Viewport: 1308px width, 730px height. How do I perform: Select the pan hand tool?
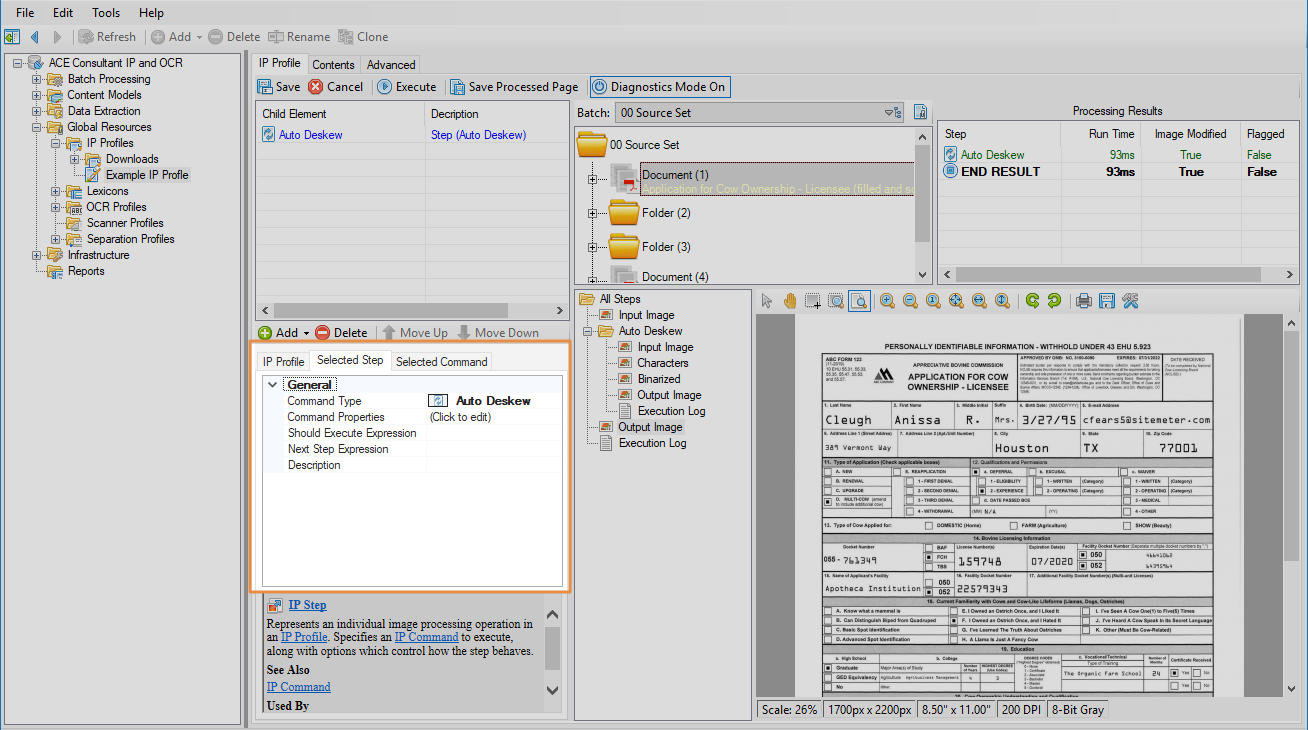tap(790, 301)
